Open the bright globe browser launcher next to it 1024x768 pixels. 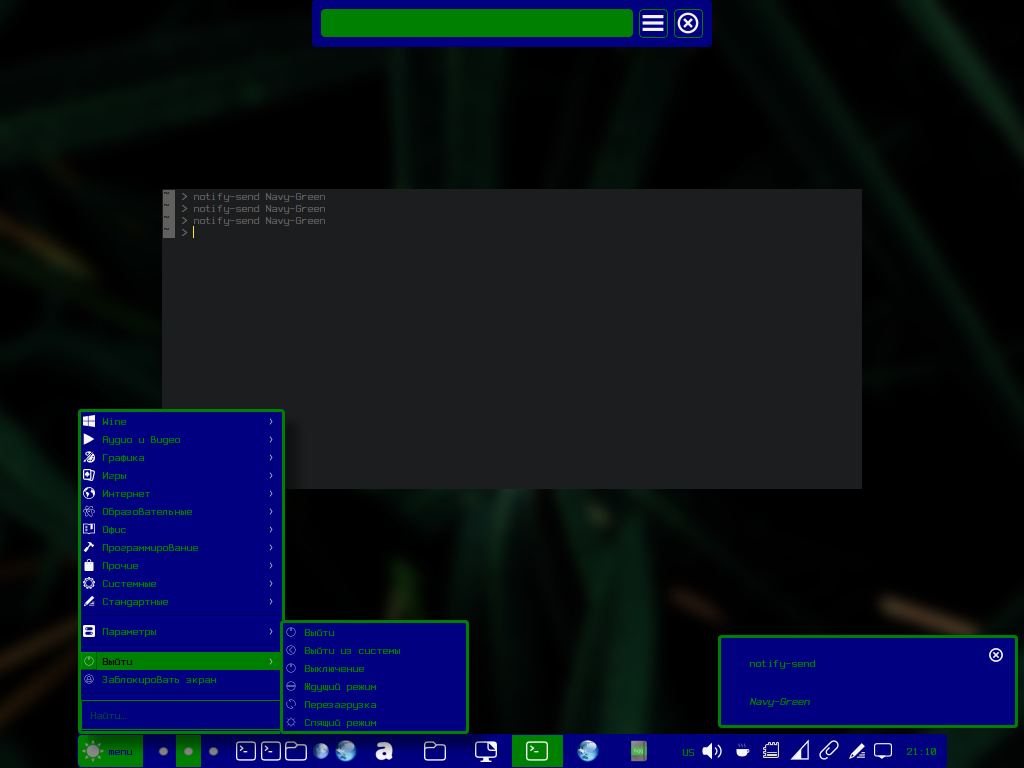tap(346, 751)
